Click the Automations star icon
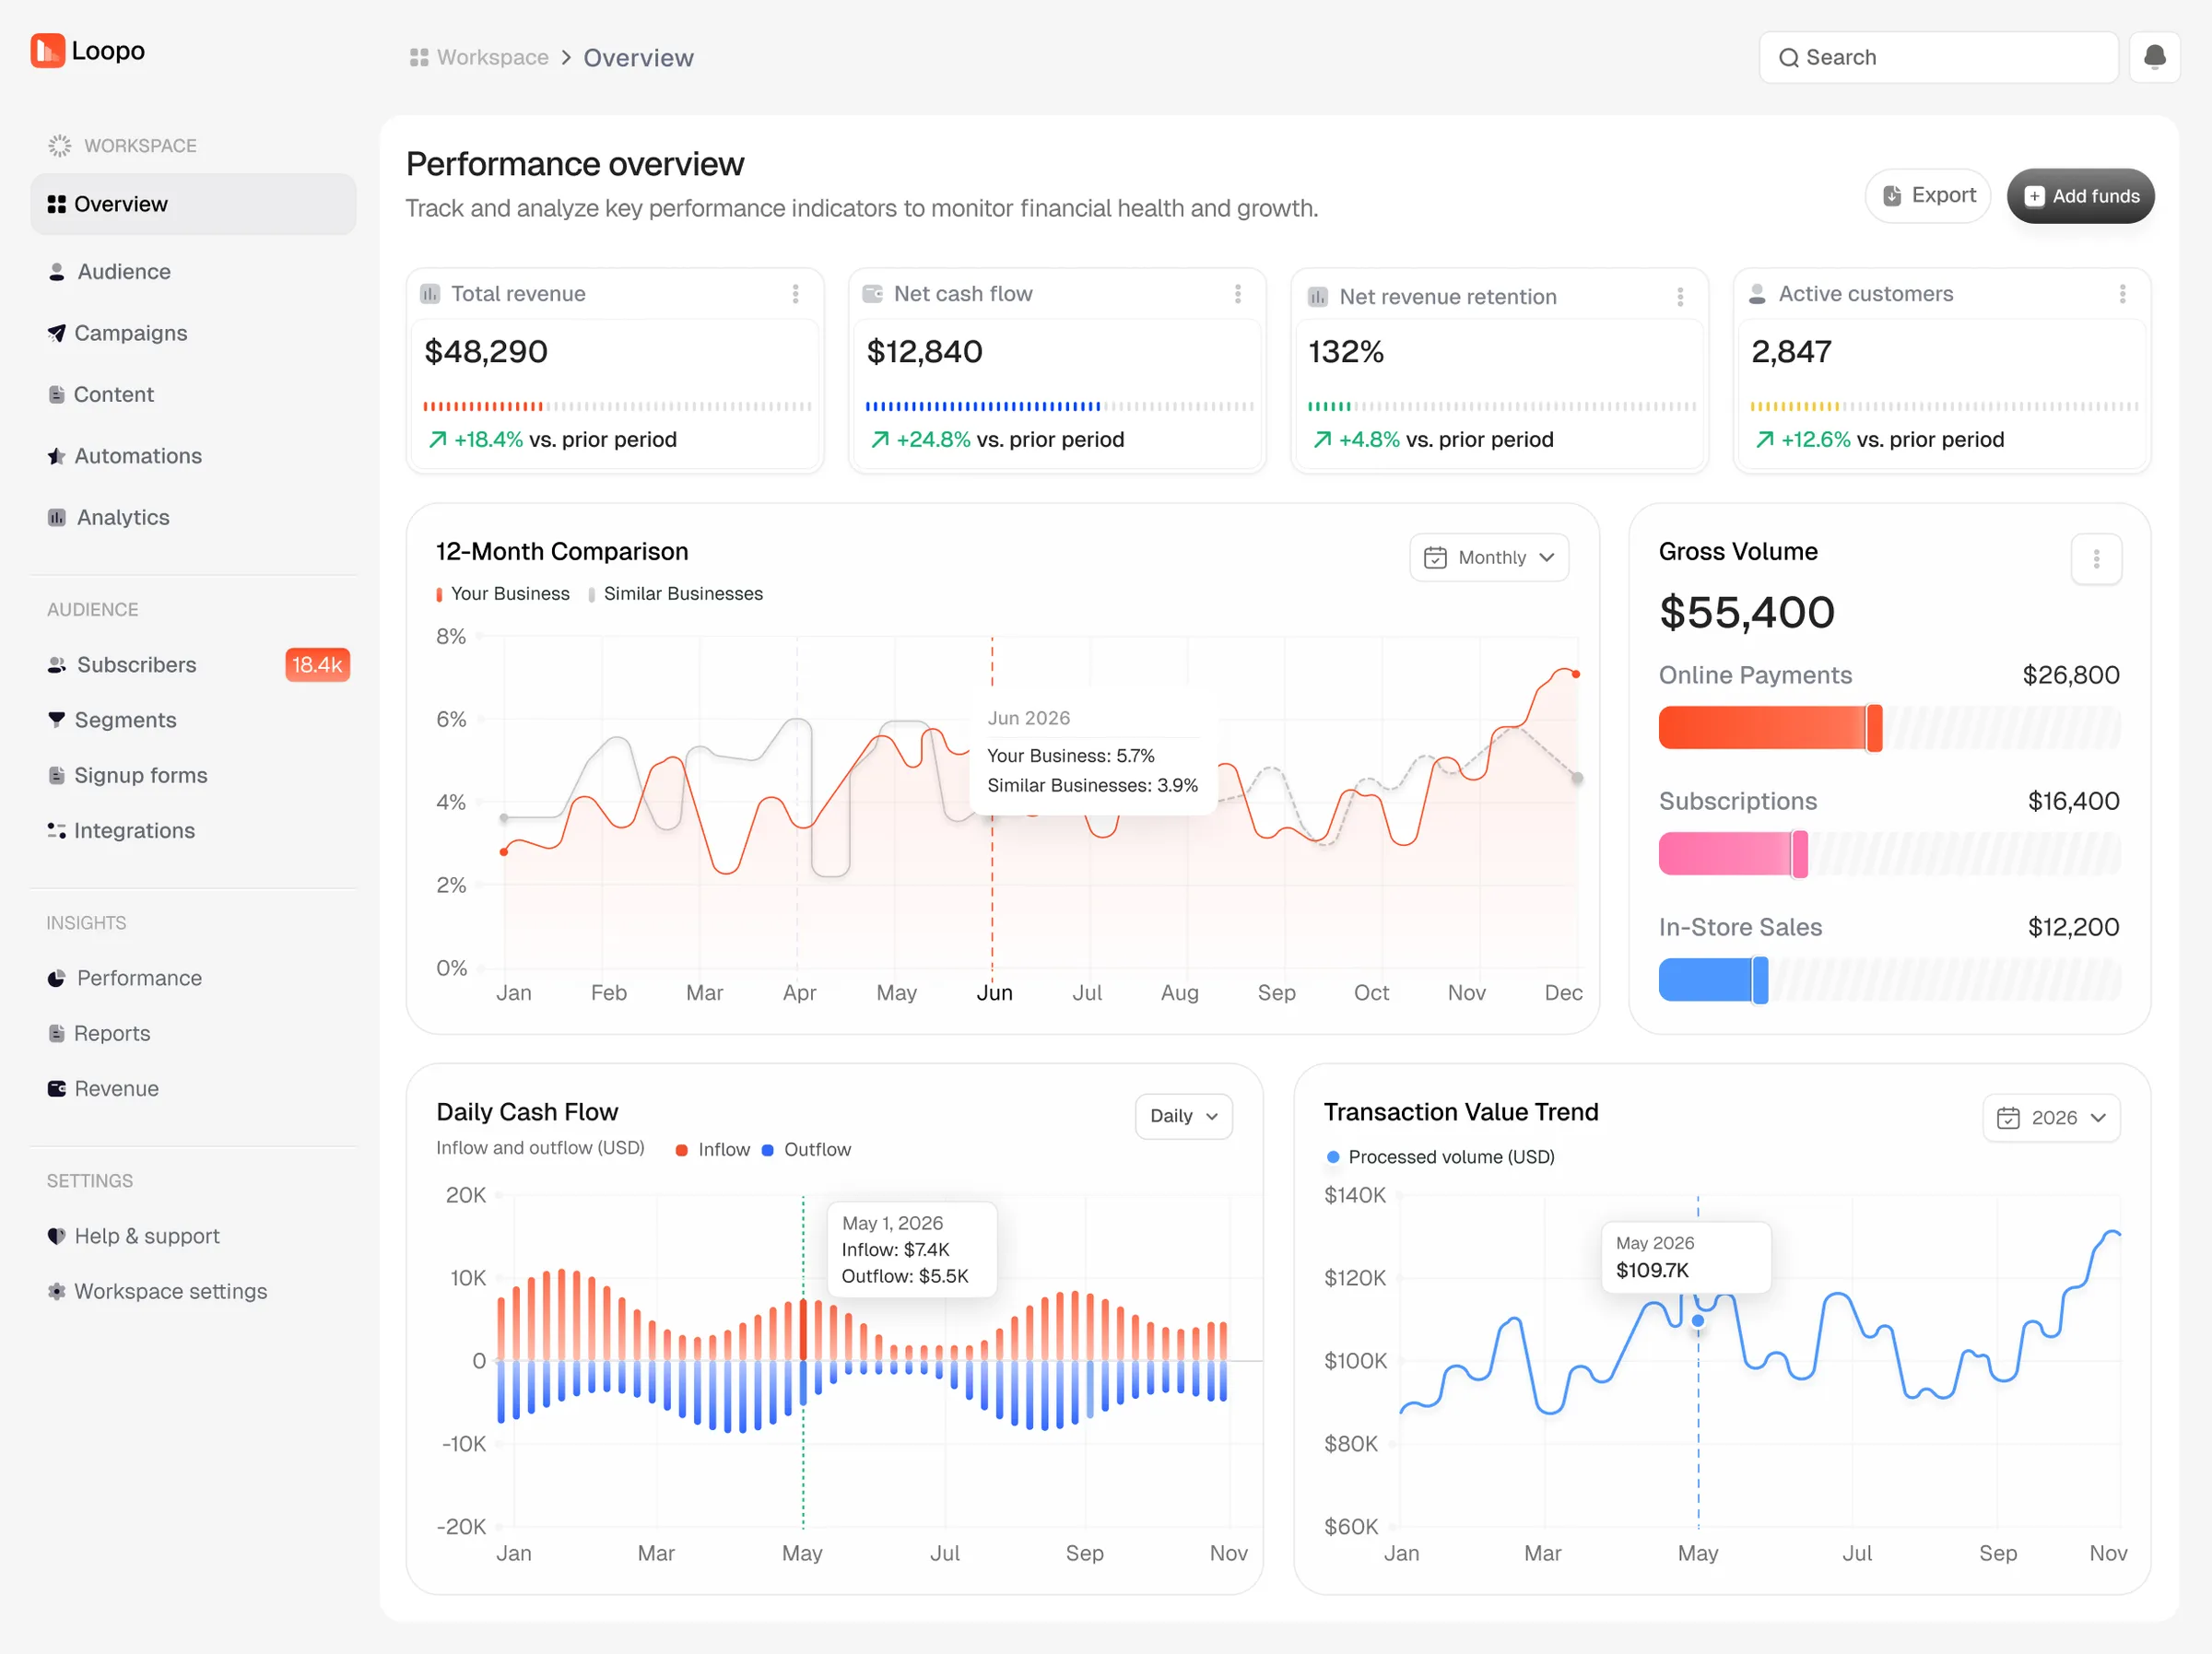Screen dimensions: 2212x1654 point(57,456)
